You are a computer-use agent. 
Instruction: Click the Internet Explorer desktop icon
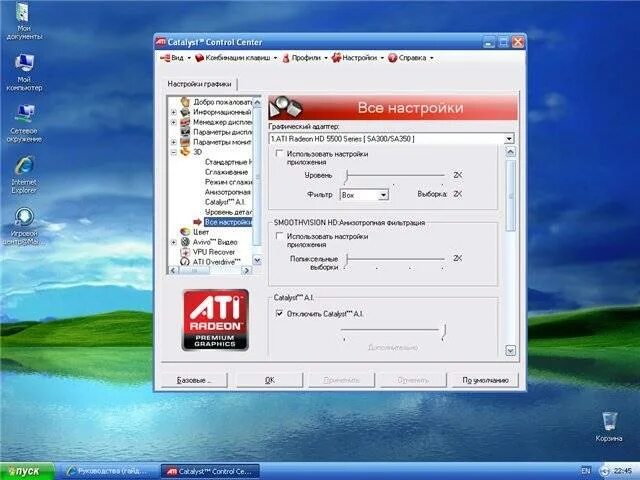click(x=24, y=166)
